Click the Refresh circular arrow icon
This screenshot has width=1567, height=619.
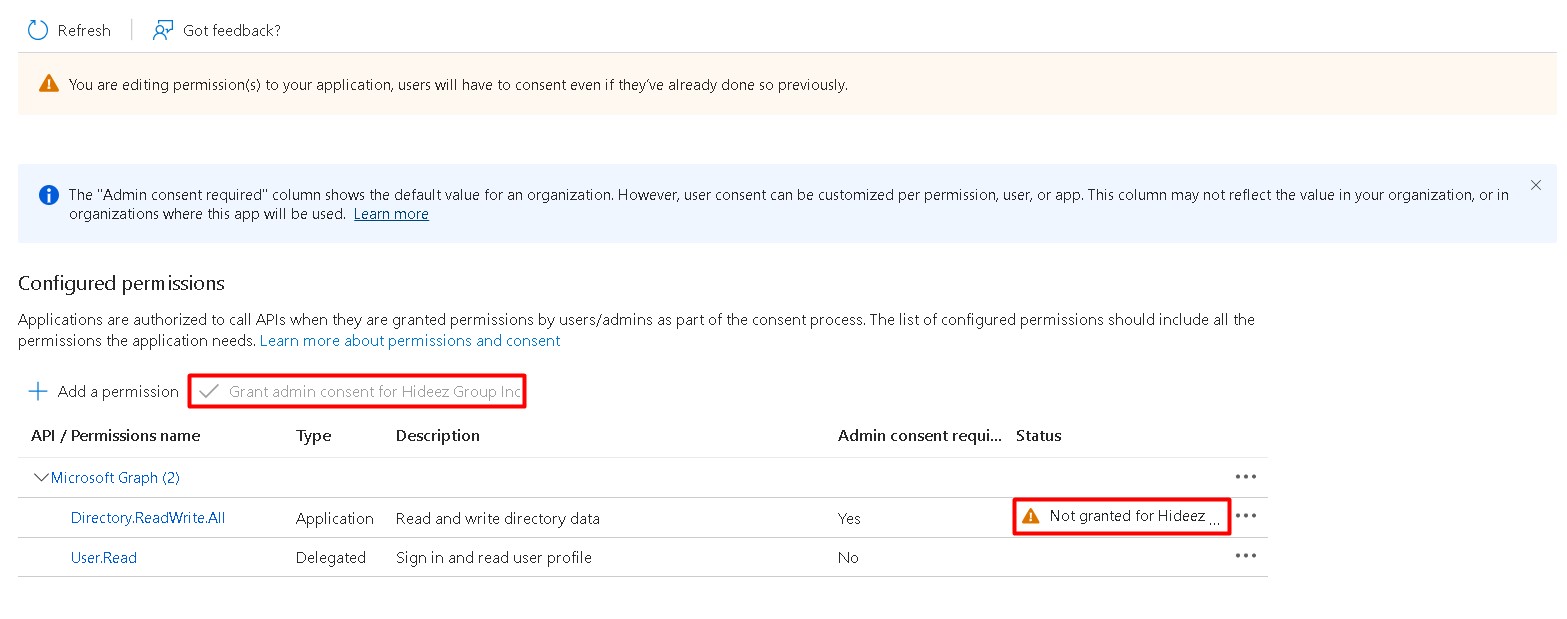[38, 30]
